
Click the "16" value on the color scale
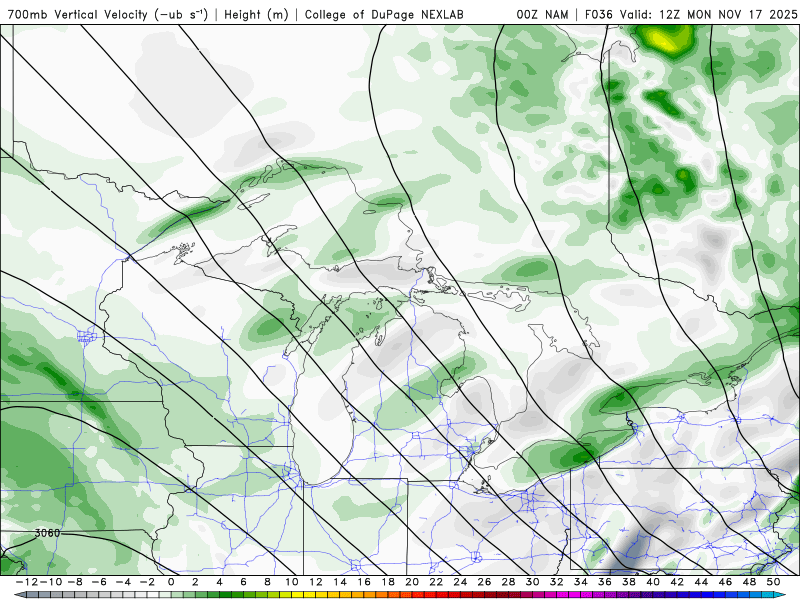[x=364, y=582]
